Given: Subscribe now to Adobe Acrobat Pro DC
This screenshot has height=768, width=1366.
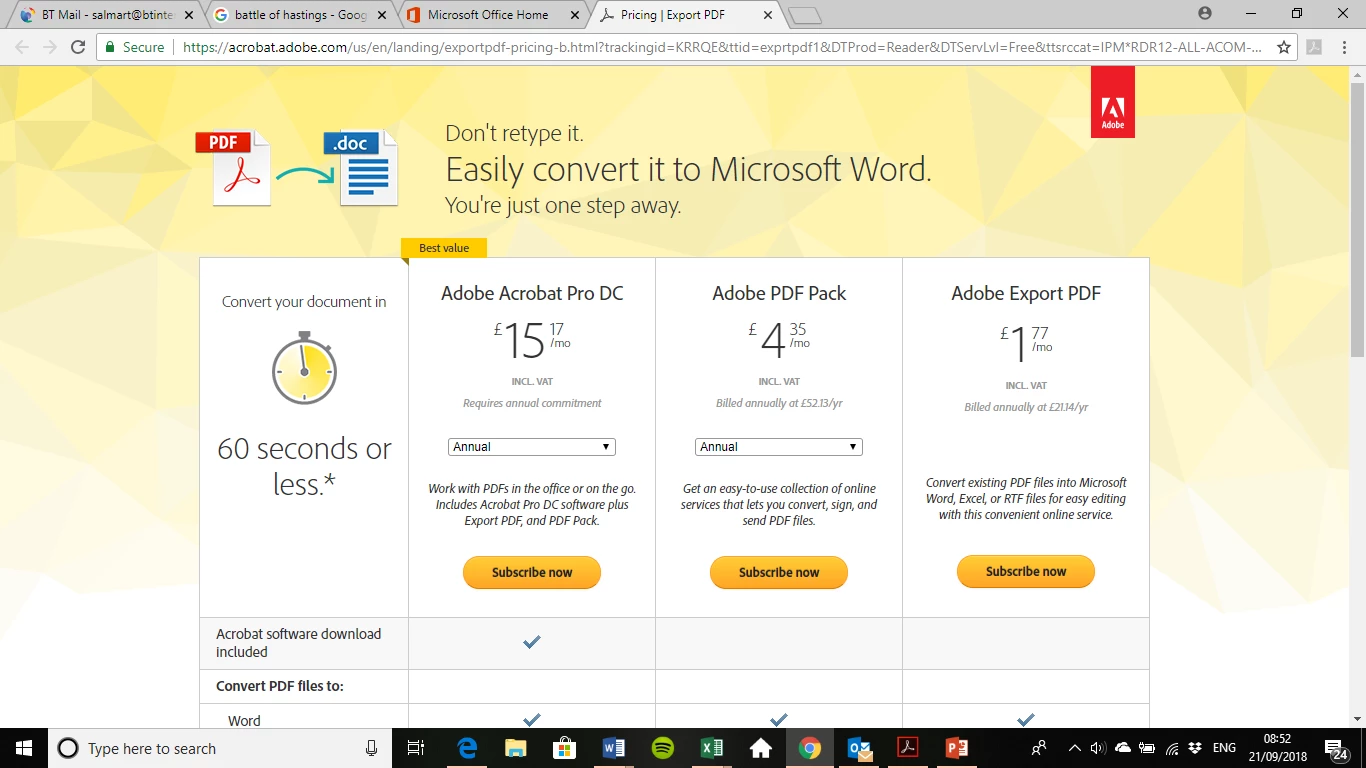Looking at the screenshot, I should tap(532, 573).
